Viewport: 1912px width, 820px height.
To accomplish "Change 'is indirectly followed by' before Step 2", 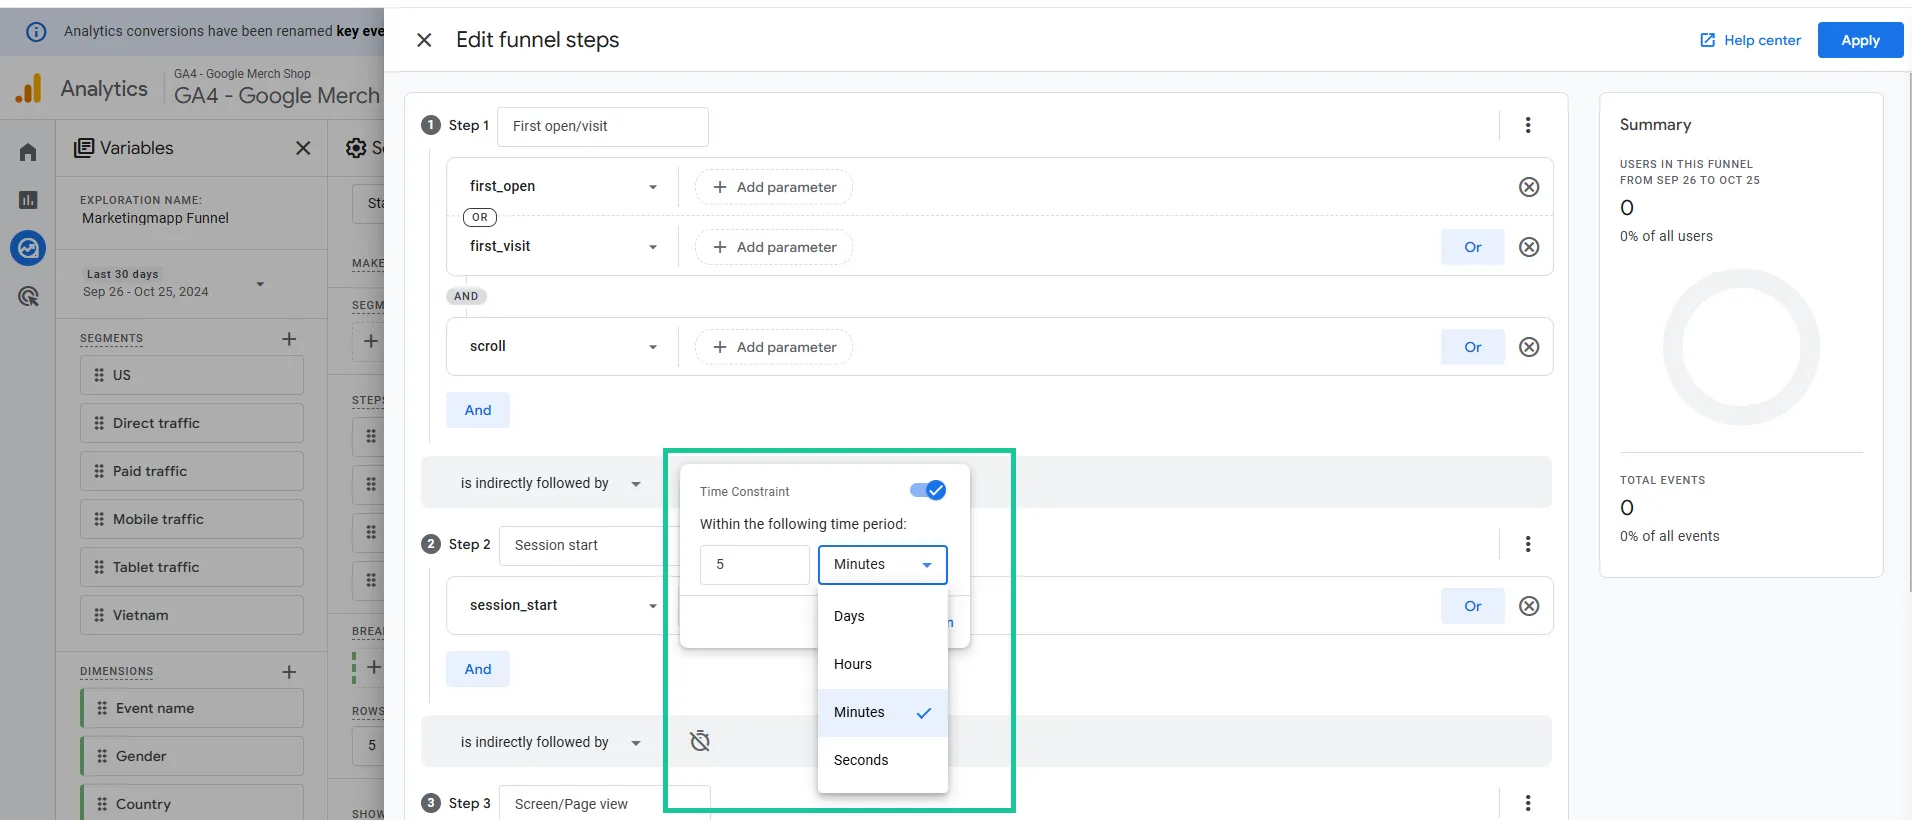I will (x=551, y=483).
